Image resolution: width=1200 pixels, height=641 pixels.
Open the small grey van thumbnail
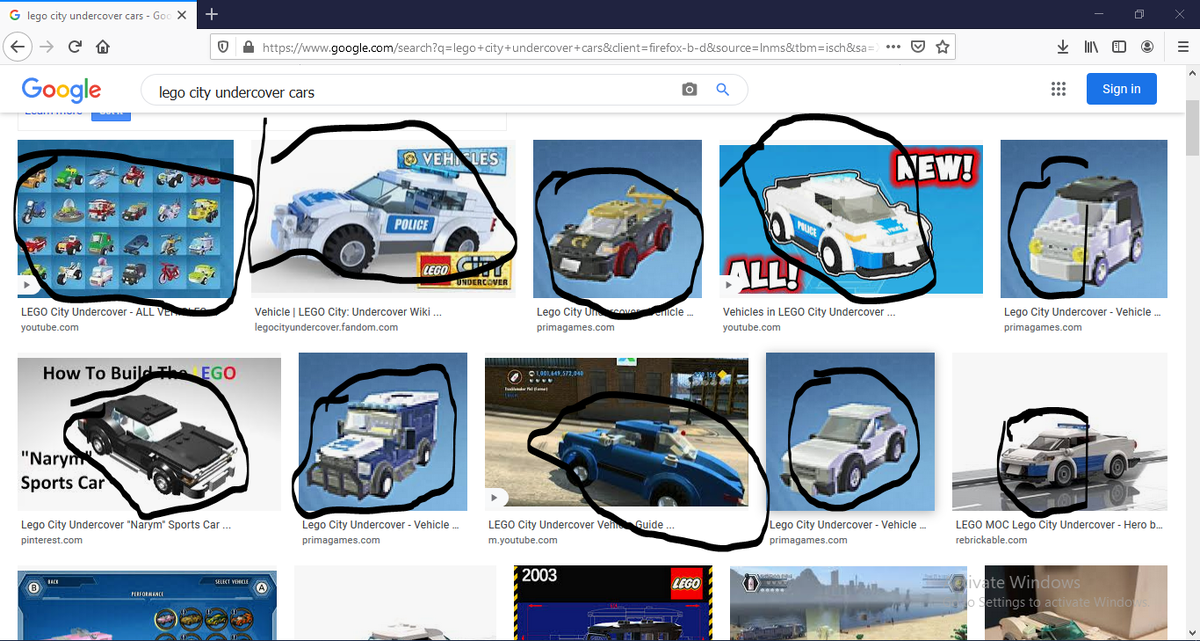click(1084, 219)
